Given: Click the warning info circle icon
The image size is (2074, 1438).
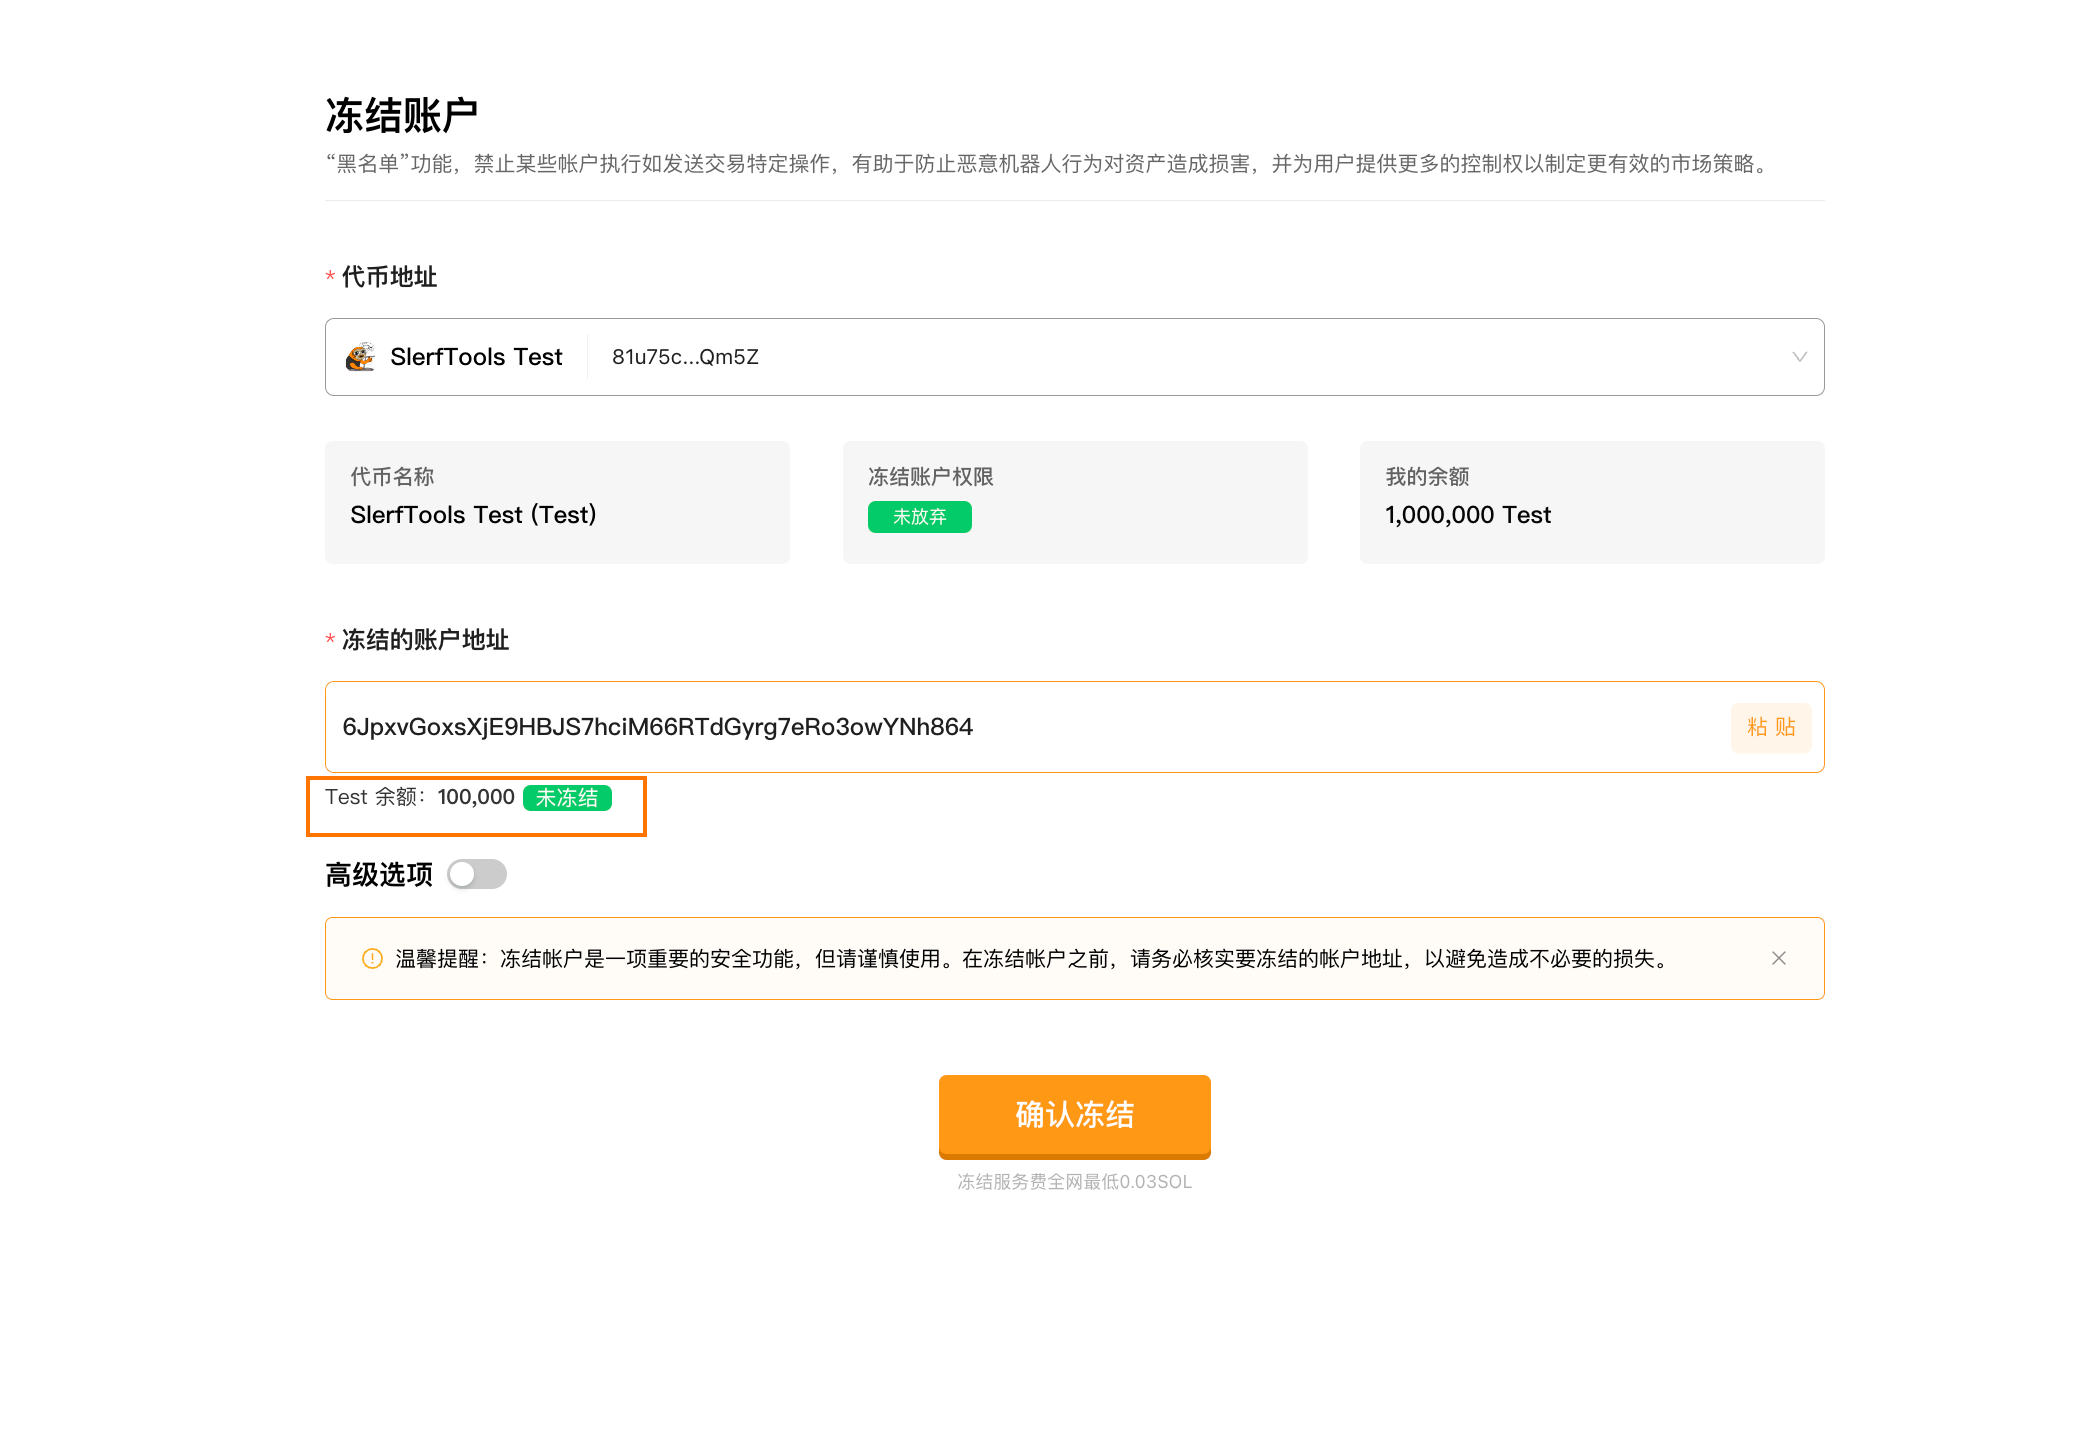Looking at the screenshot, I should point(372,958).
